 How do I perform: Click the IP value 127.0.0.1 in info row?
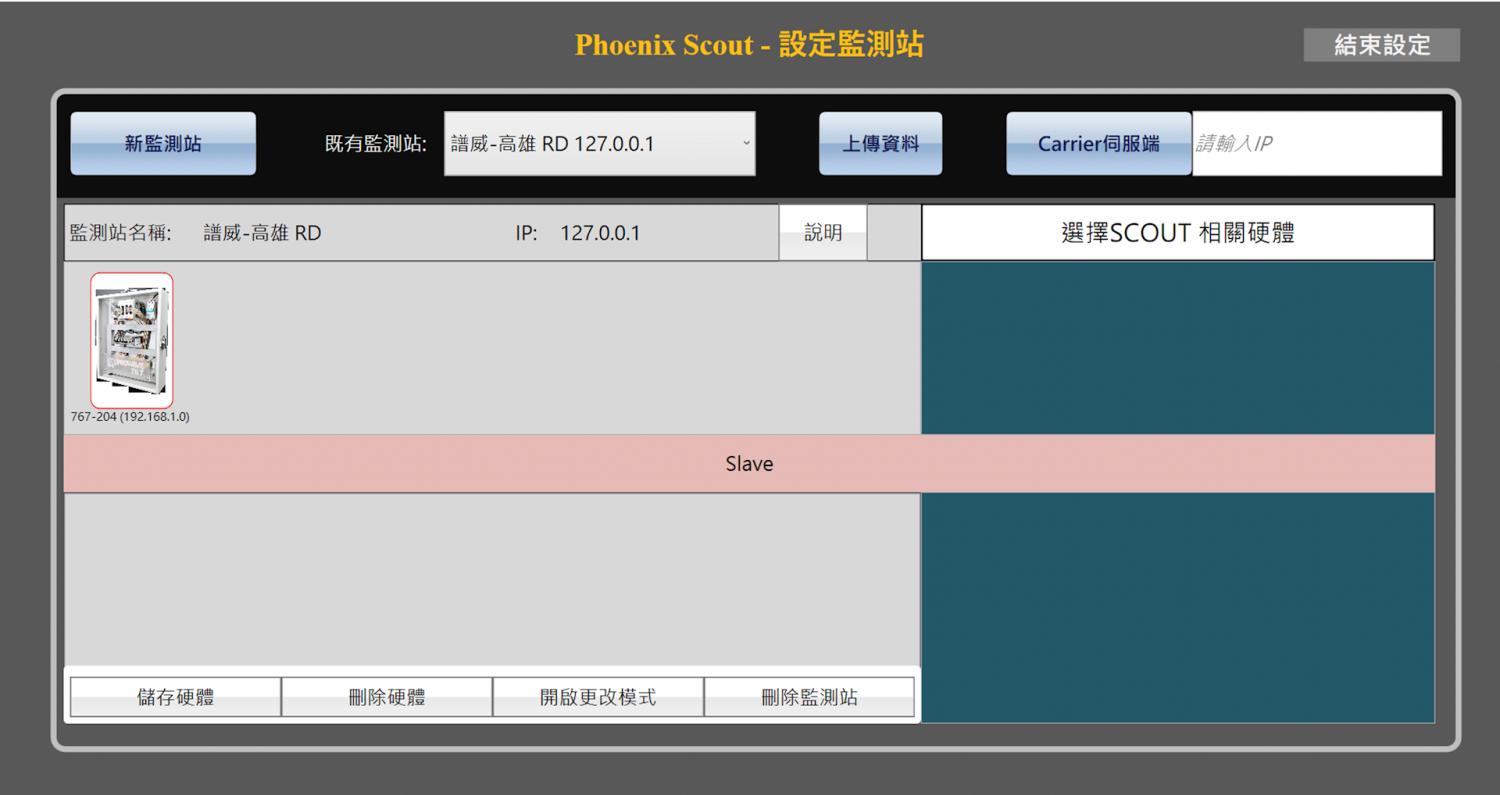tap(600, 233)
